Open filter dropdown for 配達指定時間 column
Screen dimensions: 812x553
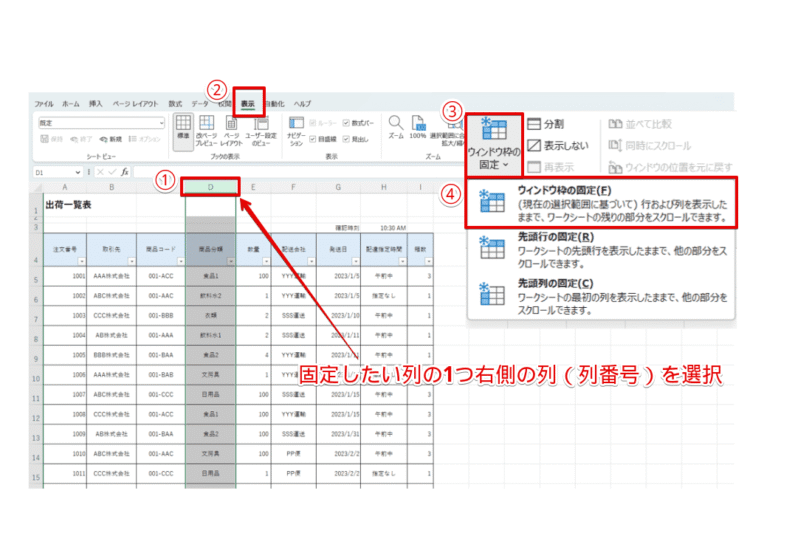pyautogui.click(x=402, y=261)
